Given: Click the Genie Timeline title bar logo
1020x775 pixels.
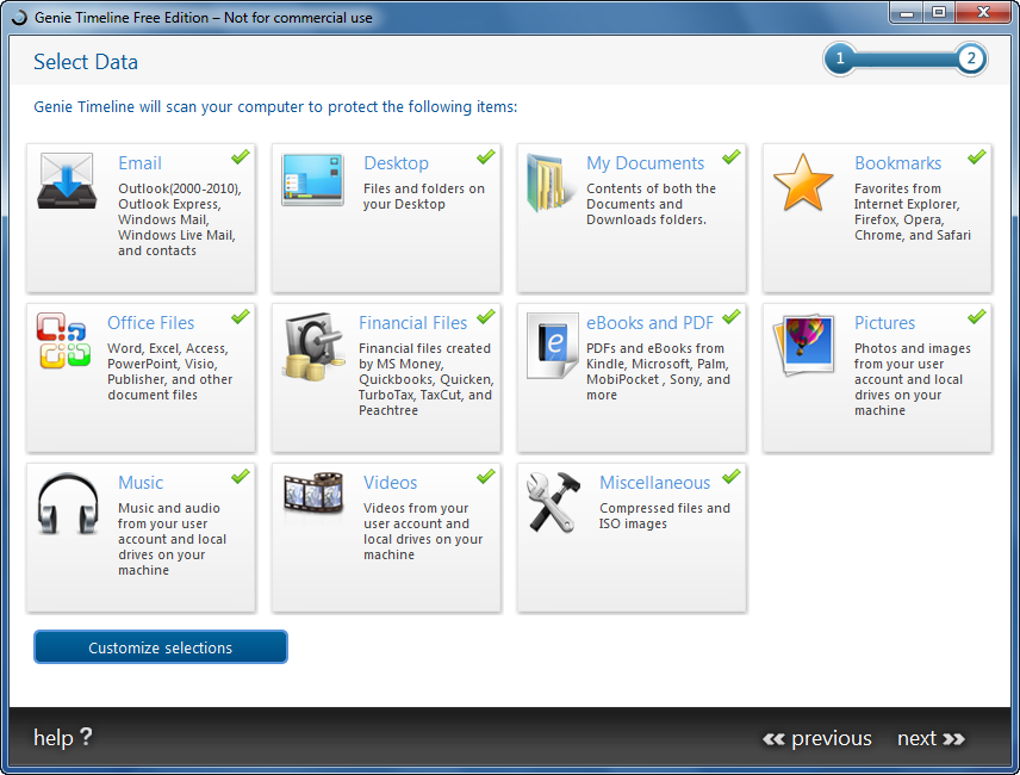Looking at the screenshot, I should click(19, 18).
